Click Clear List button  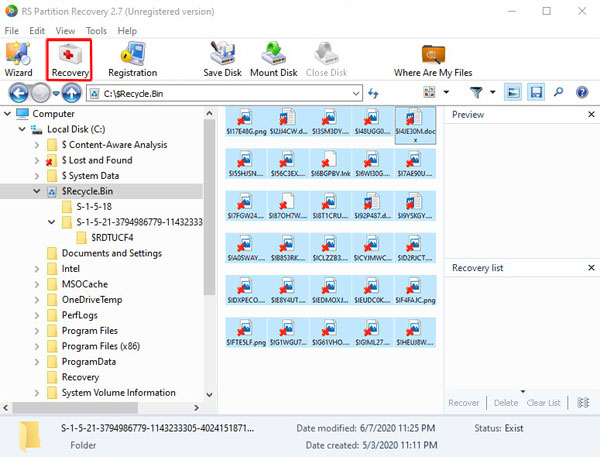(543, 403)
